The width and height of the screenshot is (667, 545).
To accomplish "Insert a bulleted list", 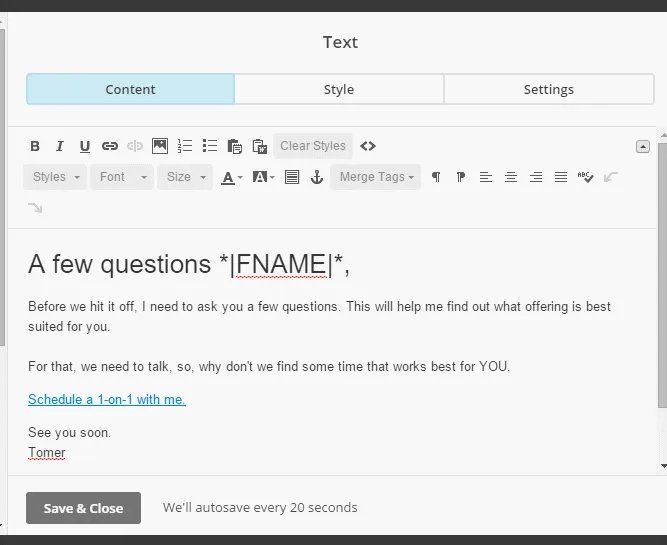I will (x=210, y=146).
